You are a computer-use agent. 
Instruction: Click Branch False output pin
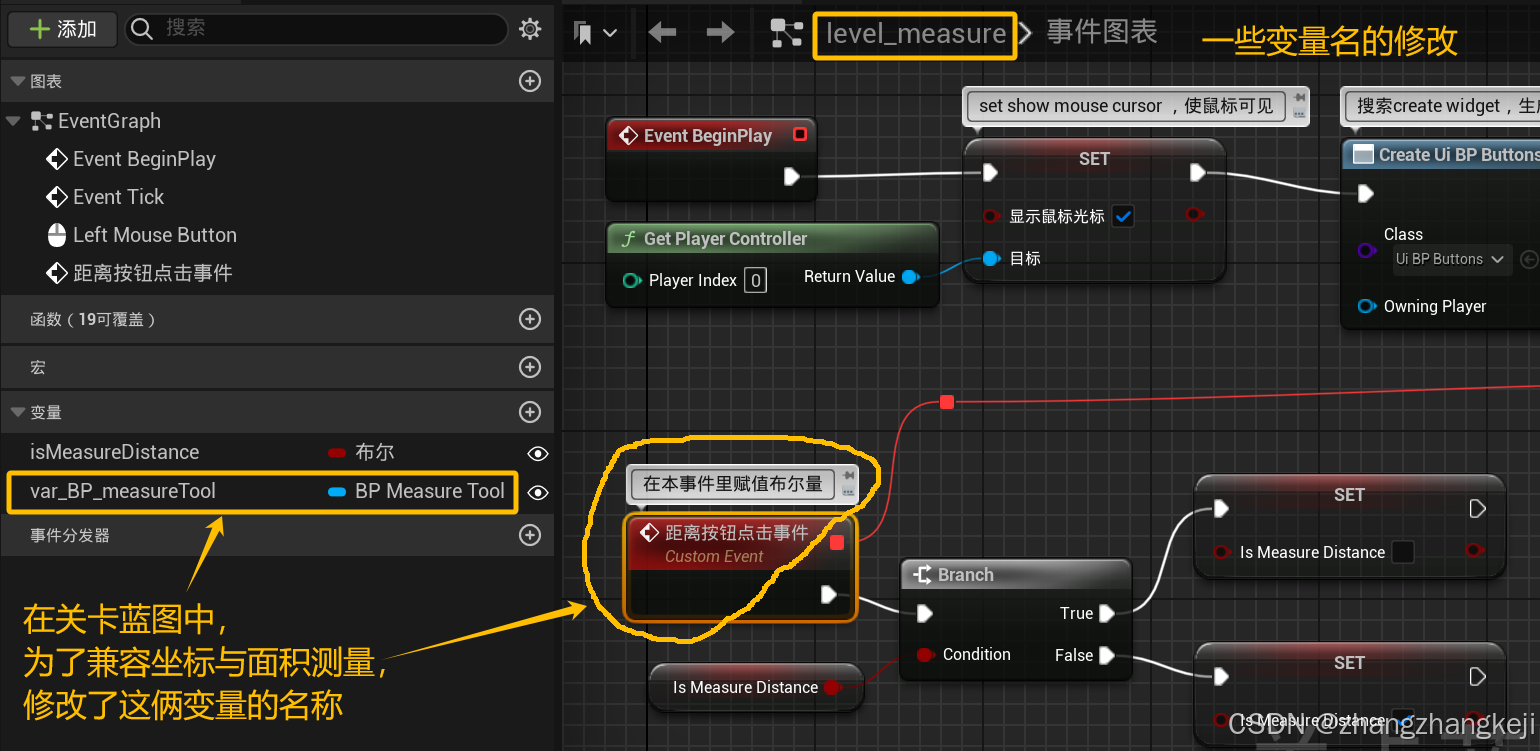[1106, 655]
